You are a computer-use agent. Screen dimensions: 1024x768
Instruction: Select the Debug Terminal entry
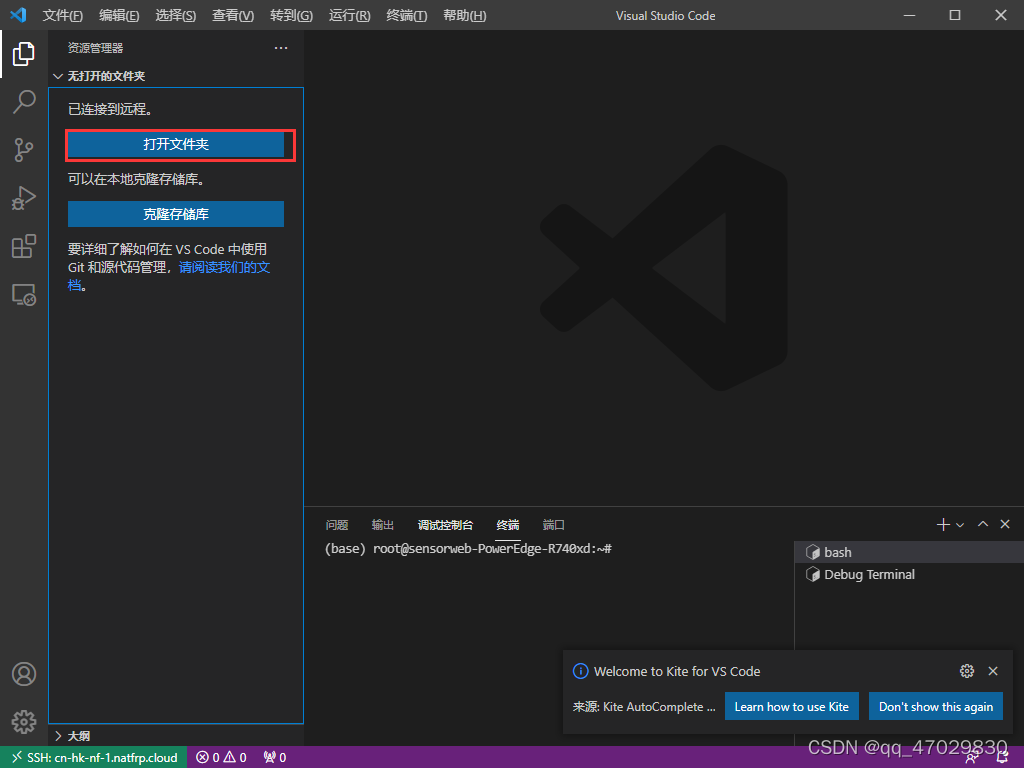tap(908, 574)
